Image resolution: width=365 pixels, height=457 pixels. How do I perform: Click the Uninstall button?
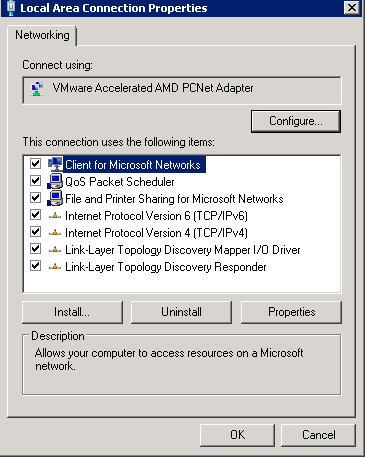181,312
